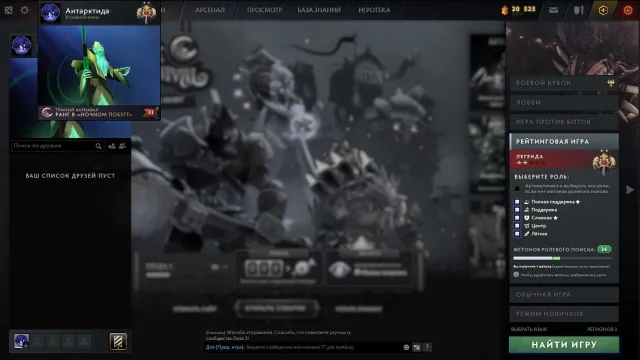Click the role queue tokens progress bar
This screenshot has height=360, width=640.
[x=563, y=258]
